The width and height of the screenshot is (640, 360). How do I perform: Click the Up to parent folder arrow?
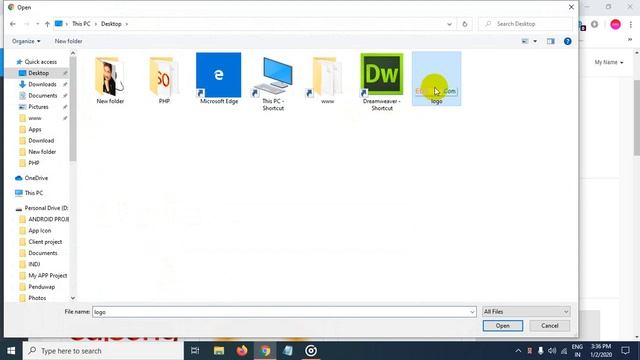pos(47,24)
